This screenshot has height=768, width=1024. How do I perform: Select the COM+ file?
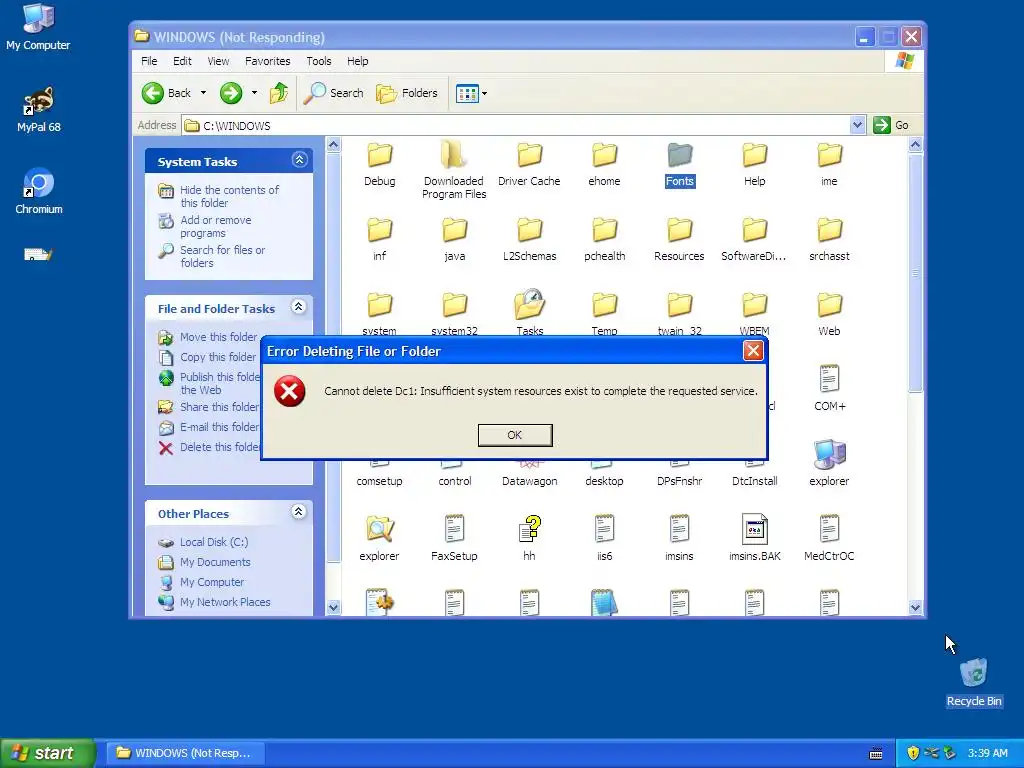(x=829, y=389)
